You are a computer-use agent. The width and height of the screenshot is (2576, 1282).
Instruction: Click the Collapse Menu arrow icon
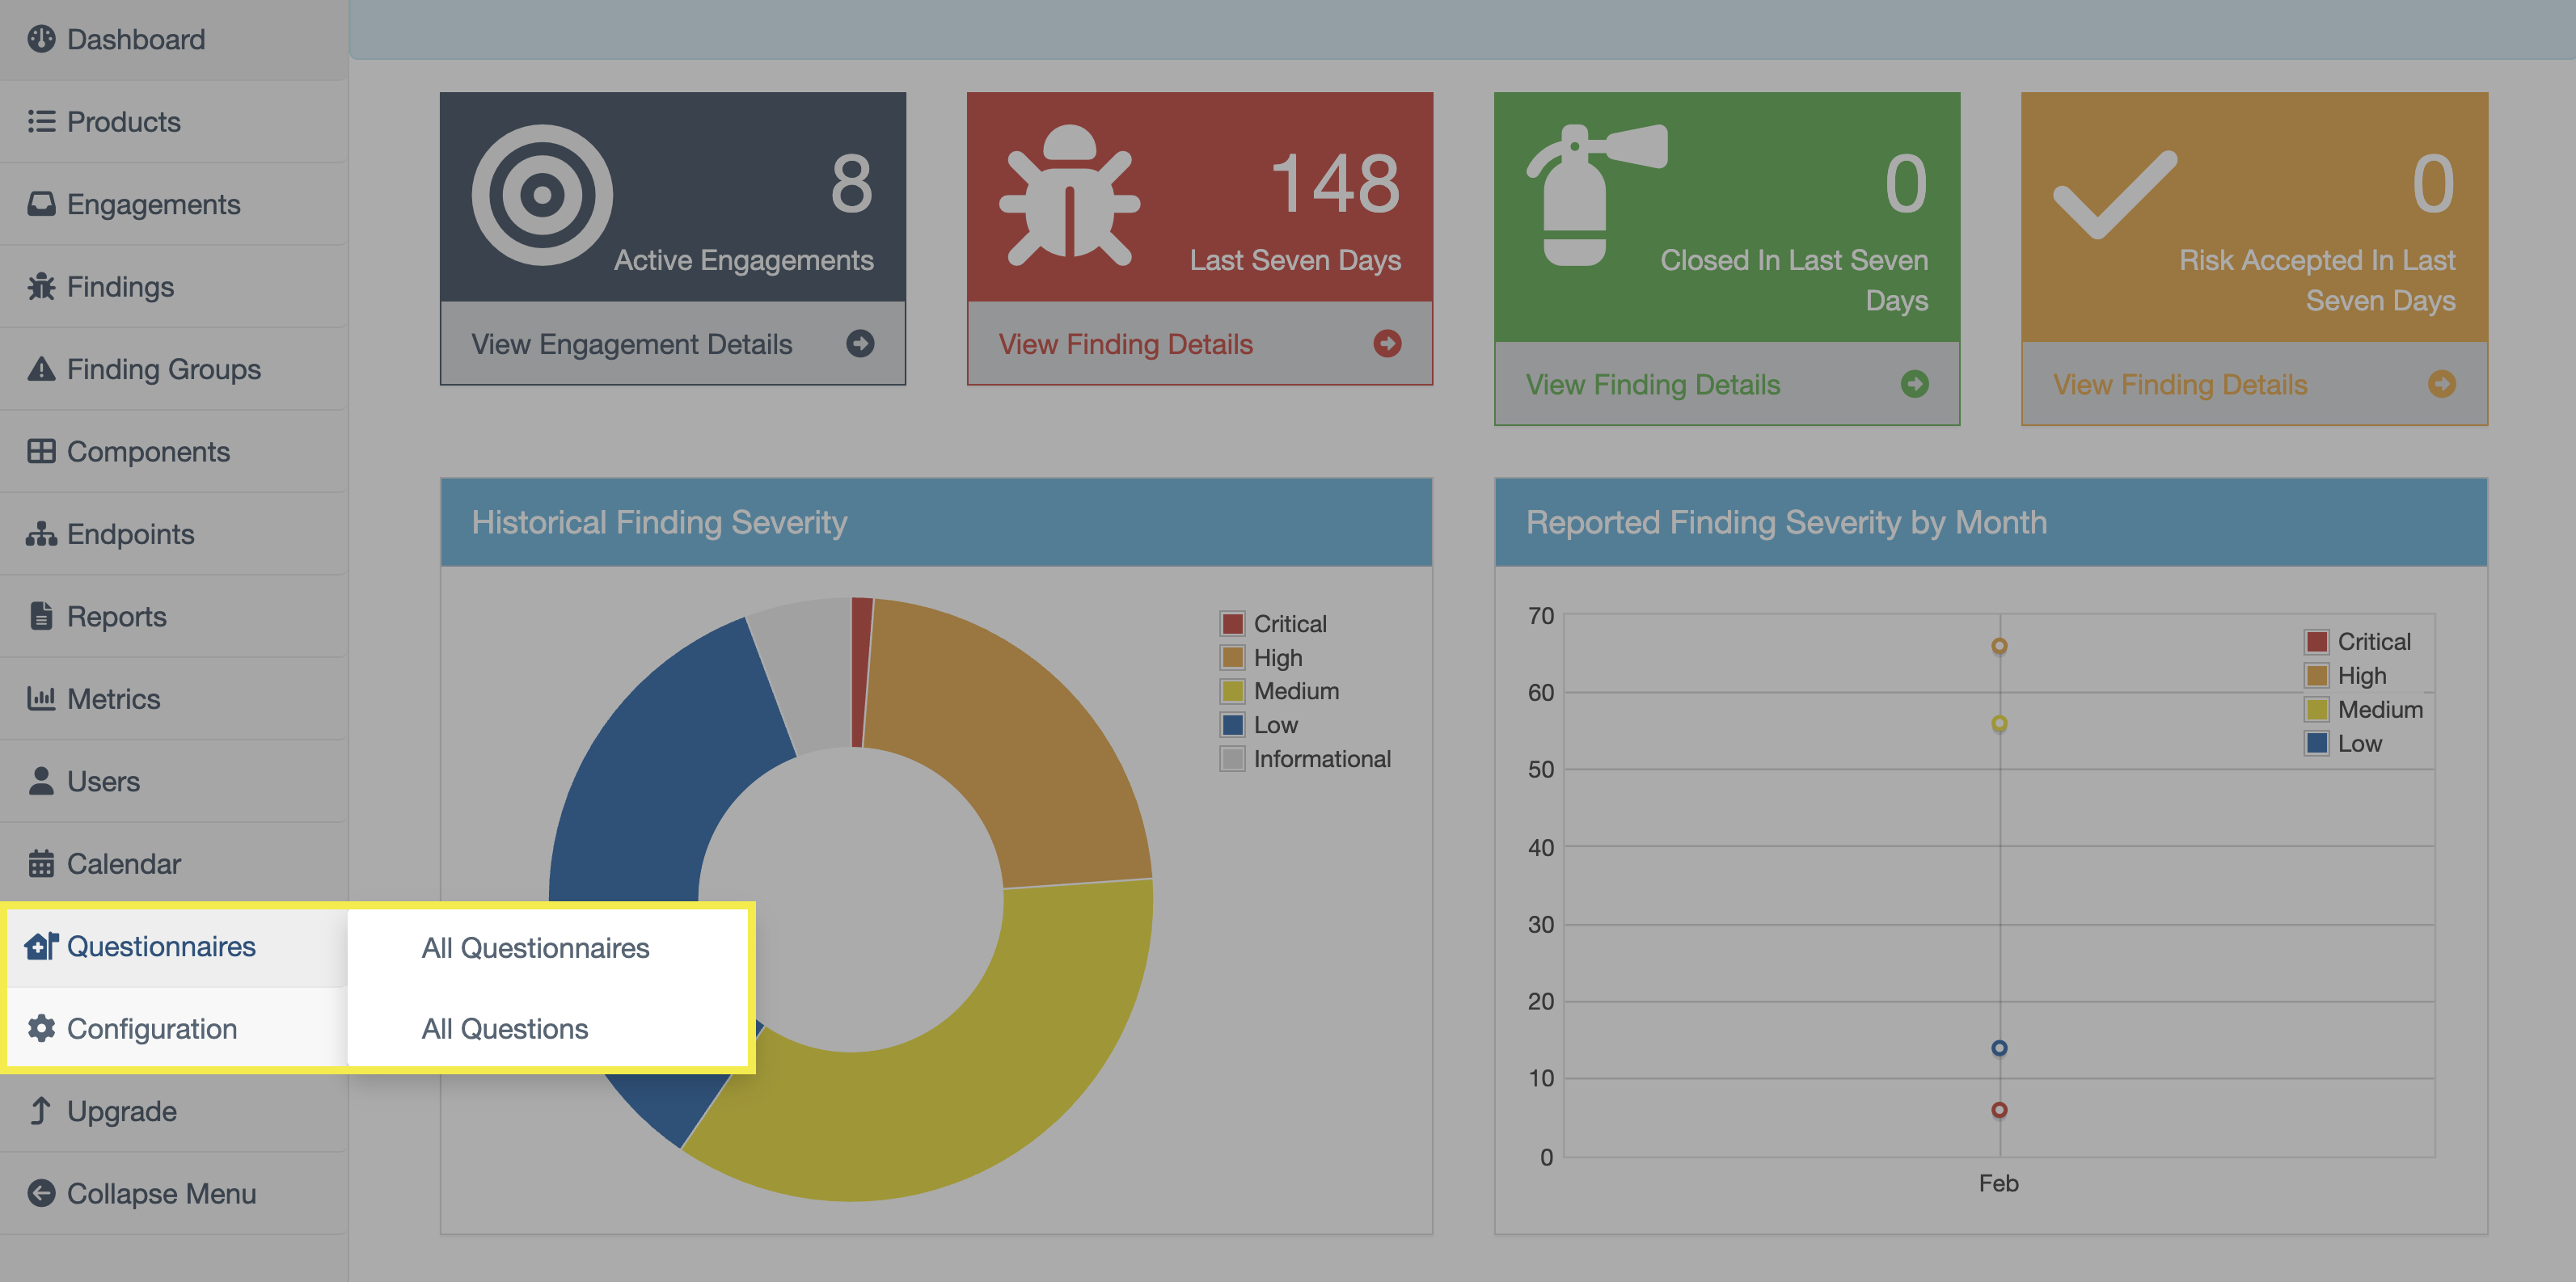[x=41, y=1193]
